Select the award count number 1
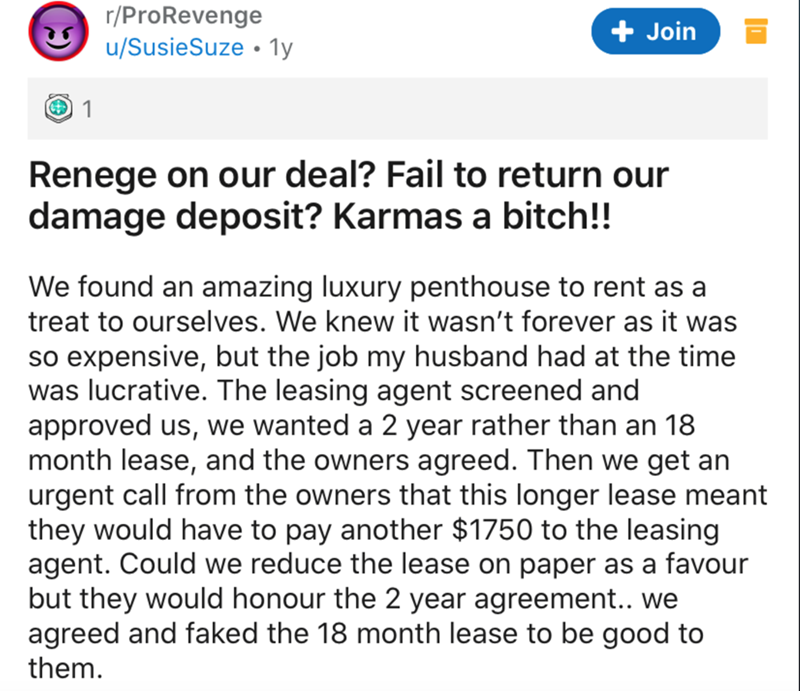This screenshot has width=800, height=691. point(87,109)
